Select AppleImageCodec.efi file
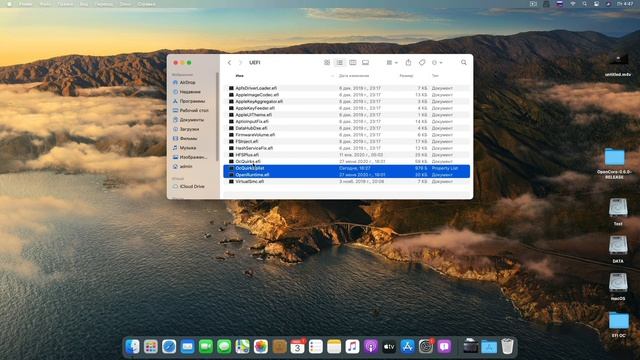The height and width of the screenshot is (360, 640). click(347, 95)
